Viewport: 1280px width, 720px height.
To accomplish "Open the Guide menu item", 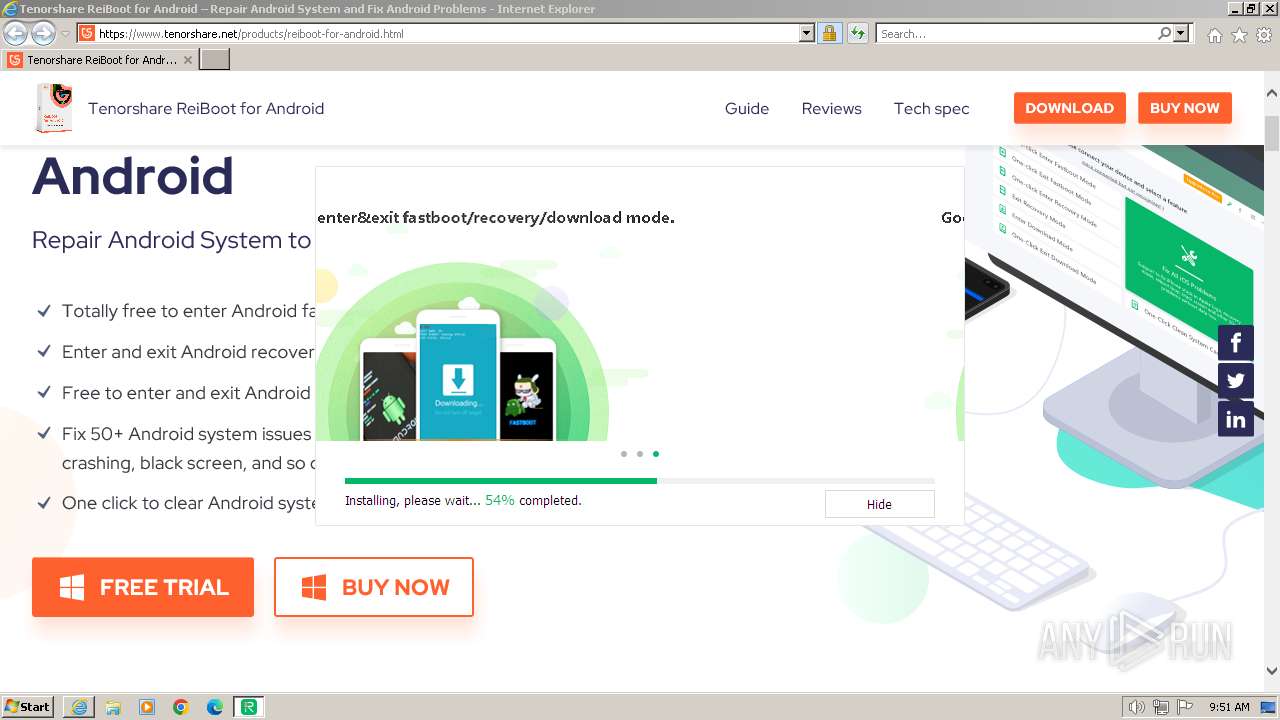I will (747, 108).
